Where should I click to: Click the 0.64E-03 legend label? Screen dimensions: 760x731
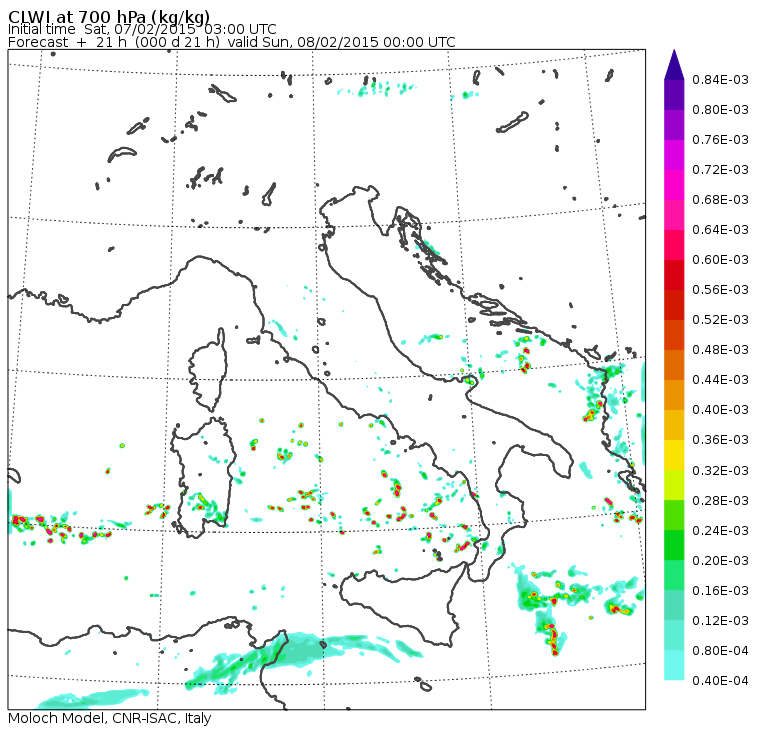(x=720, y=230)
